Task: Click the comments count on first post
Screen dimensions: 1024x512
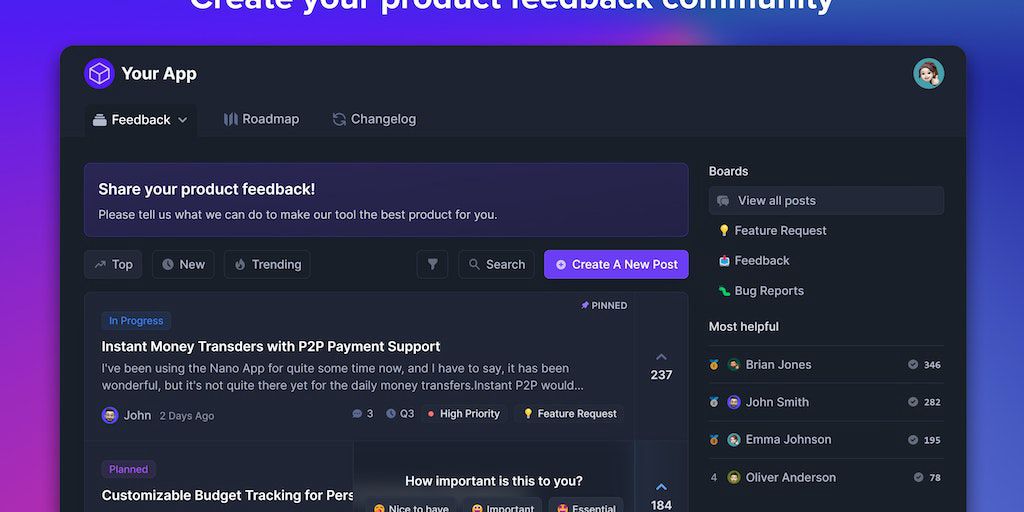Action: click(x=362, y=414)
